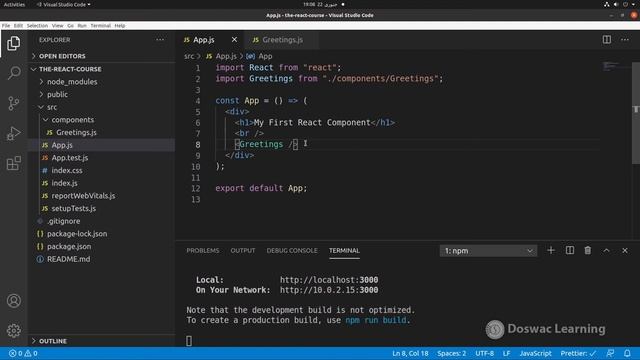Click the editor minimap

611,66
